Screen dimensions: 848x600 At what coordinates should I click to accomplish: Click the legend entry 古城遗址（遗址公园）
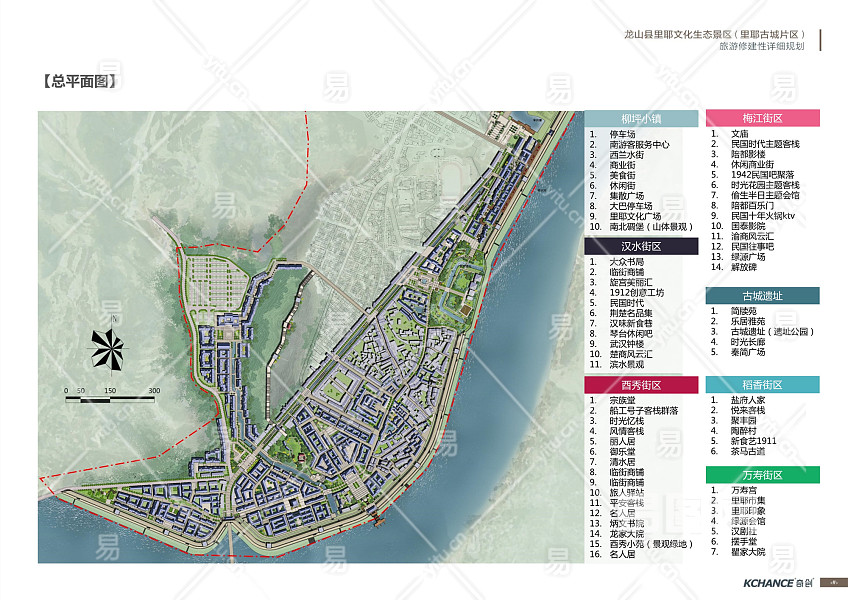[x=772, y=332]
